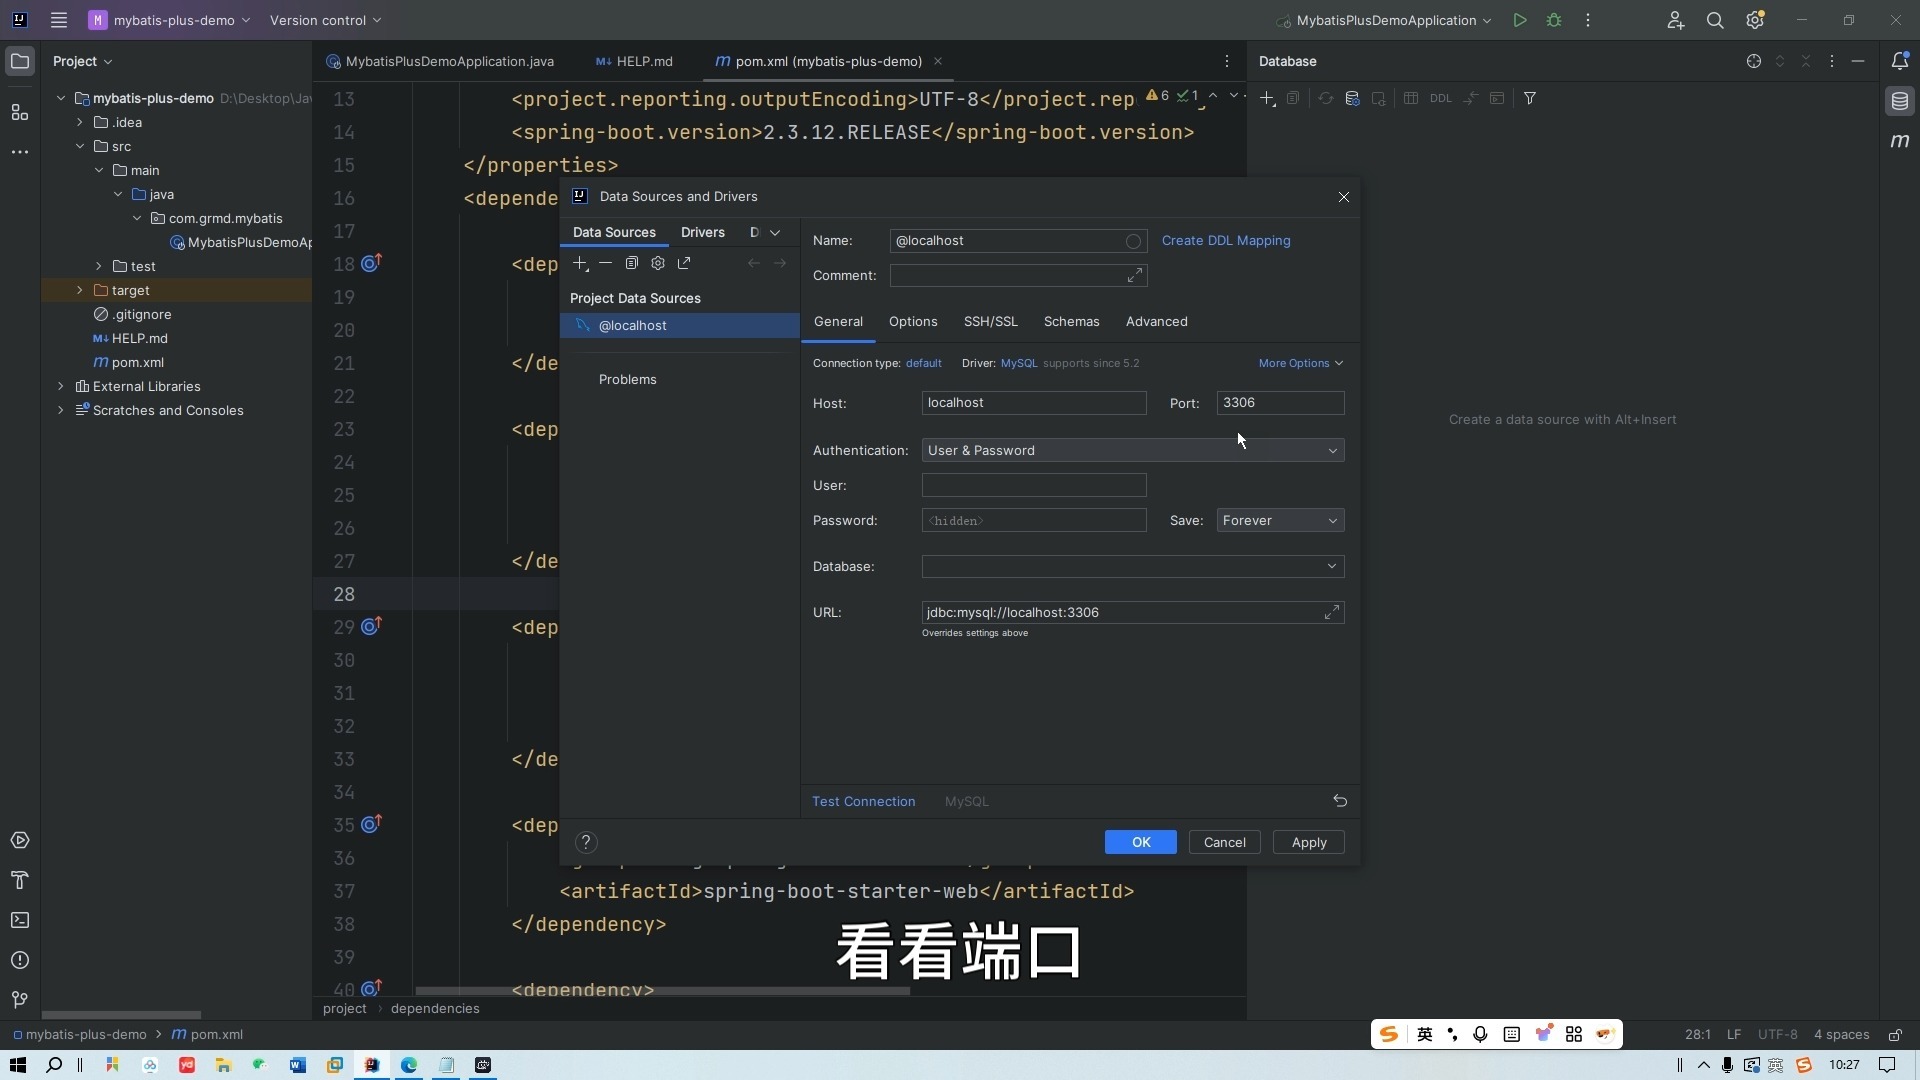Focus the Port field showing 3306

(1280, 403)
